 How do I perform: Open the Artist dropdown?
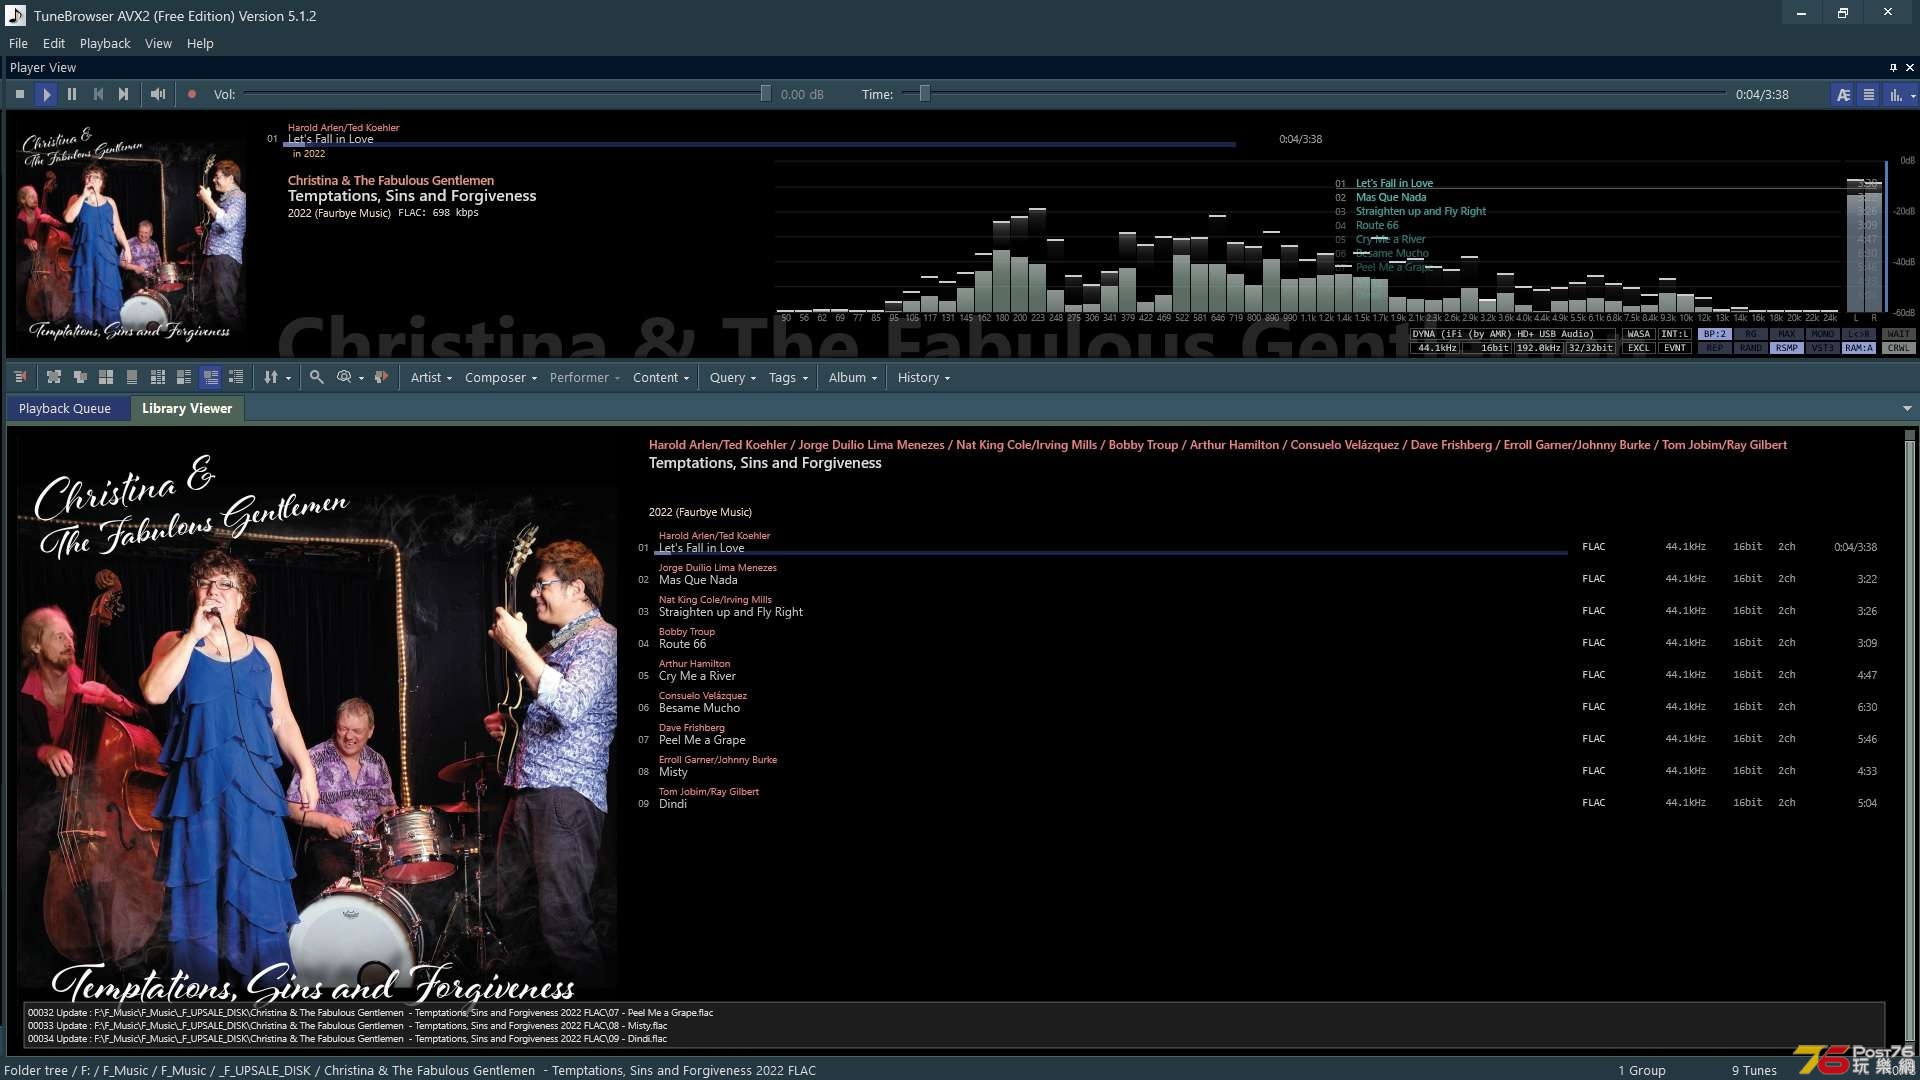click(431, 377)
